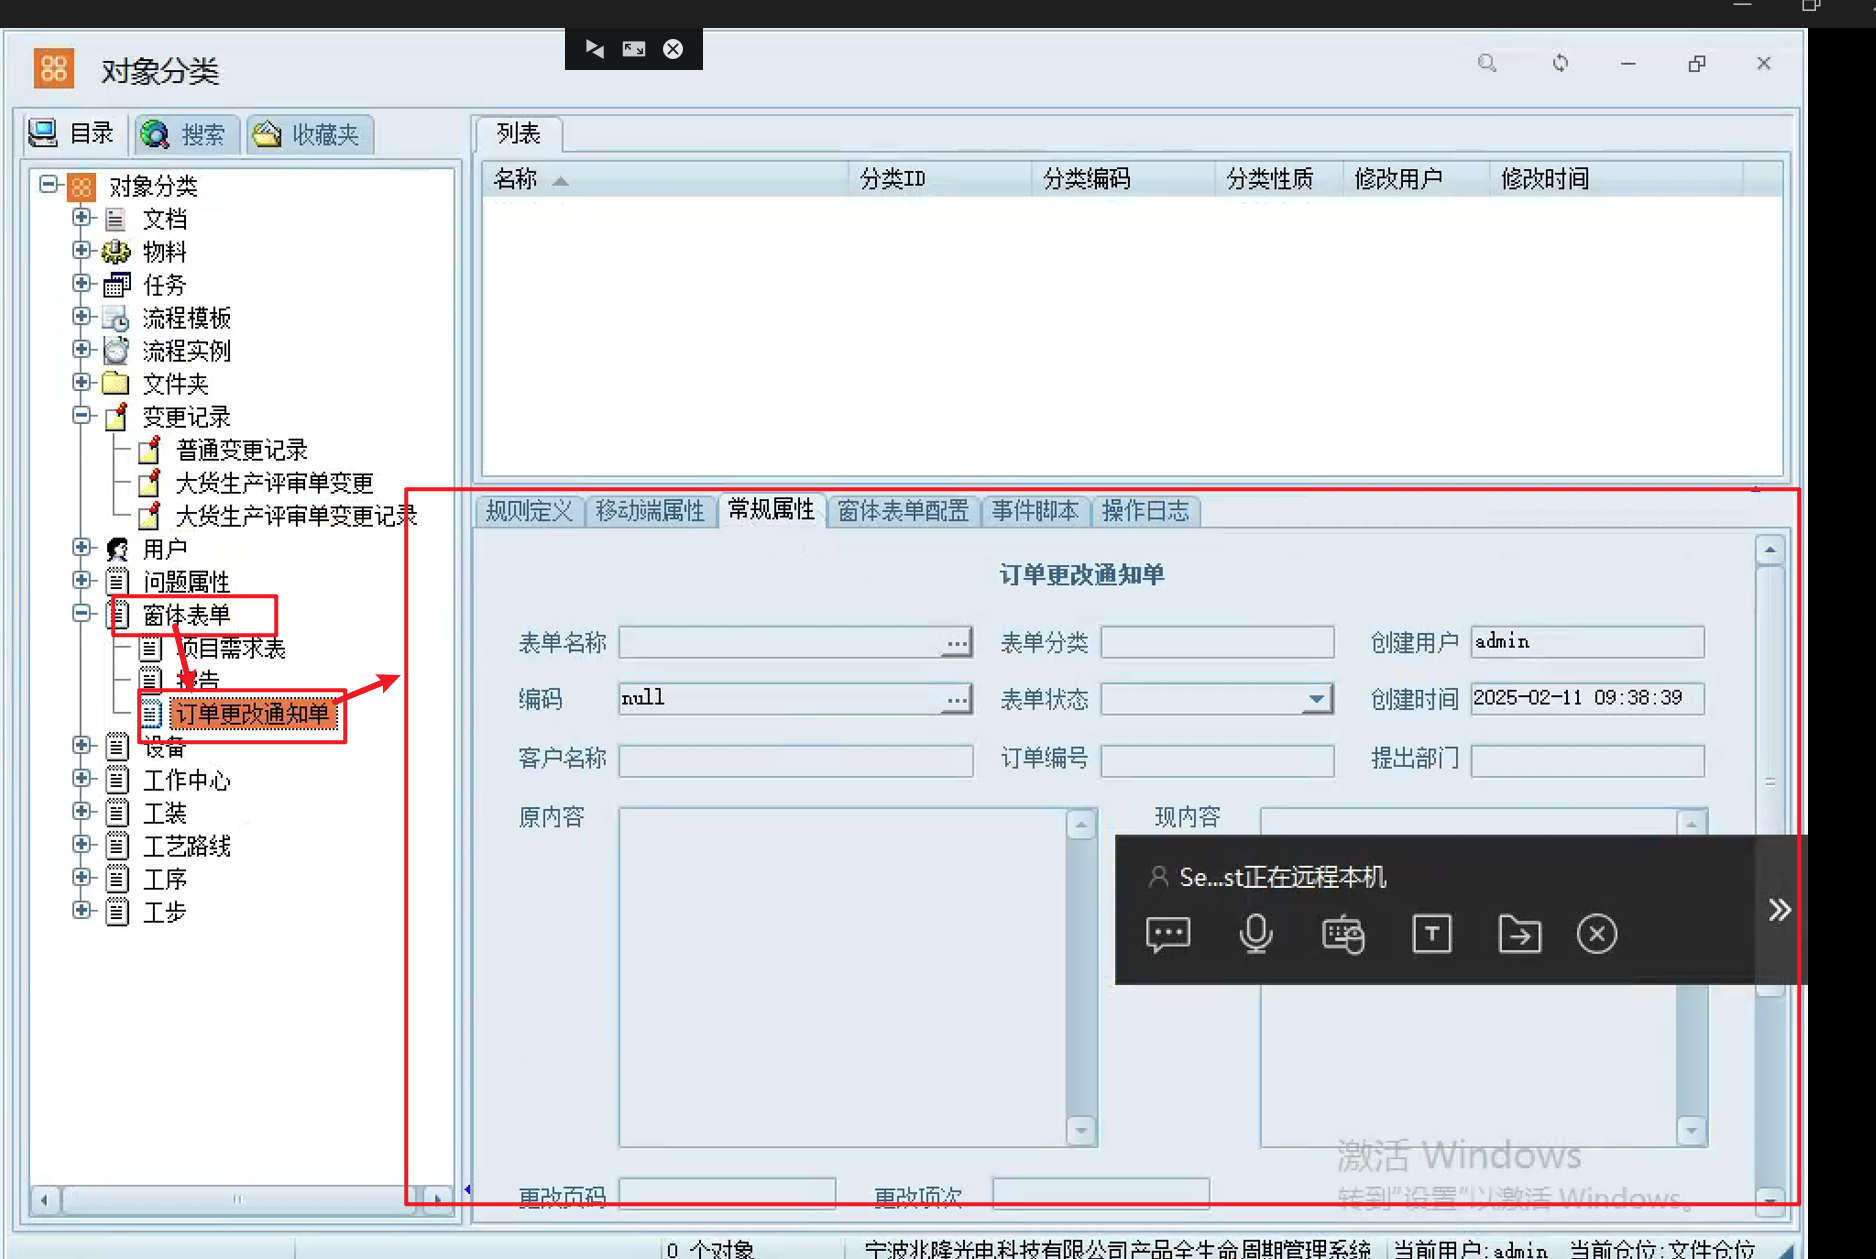Switch to the 事件脚本 tab

[x=1035, y=511]
